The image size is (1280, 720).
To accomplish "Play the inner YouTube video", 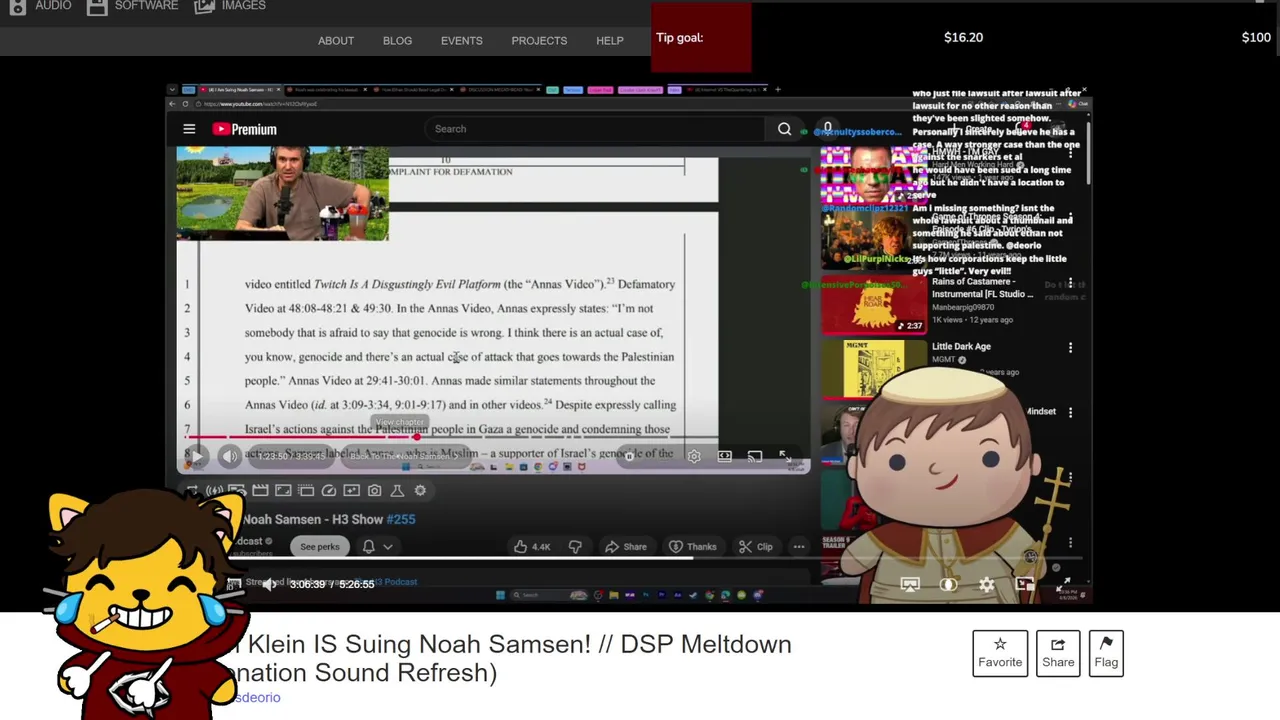I will point(196,457).
